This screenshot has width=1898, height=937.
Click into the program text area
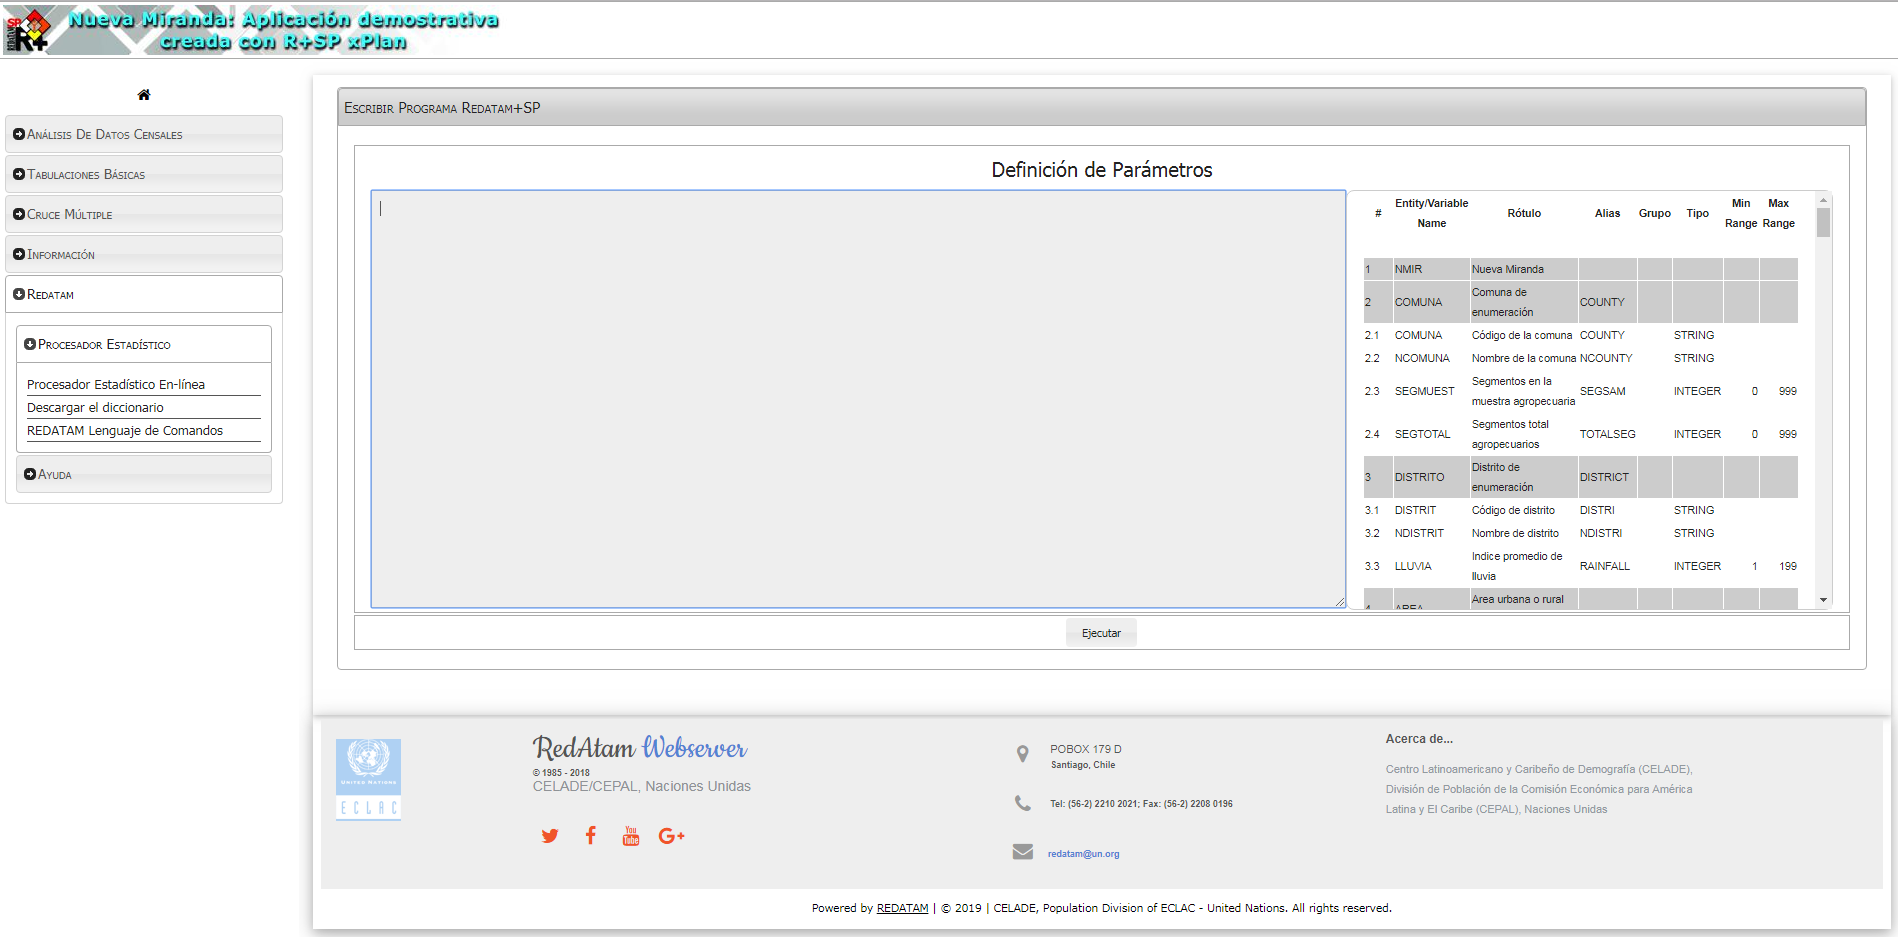click(858, 399)
